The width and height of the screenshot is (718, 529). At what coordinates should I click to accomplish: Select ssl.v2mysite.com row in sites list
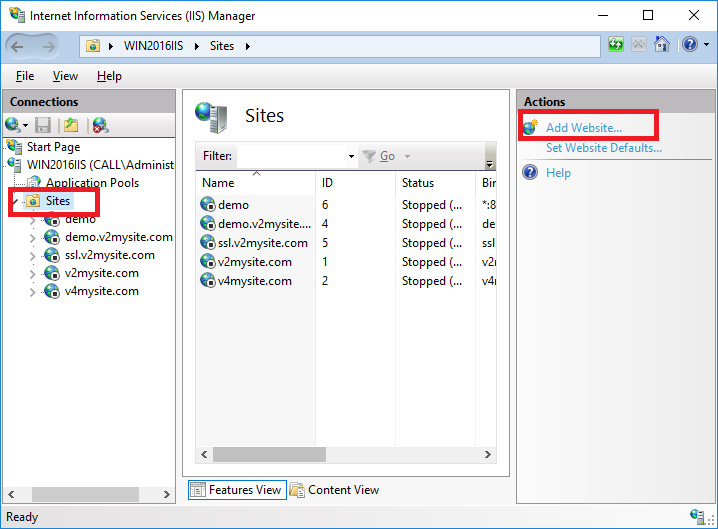[x=346, y=243]
